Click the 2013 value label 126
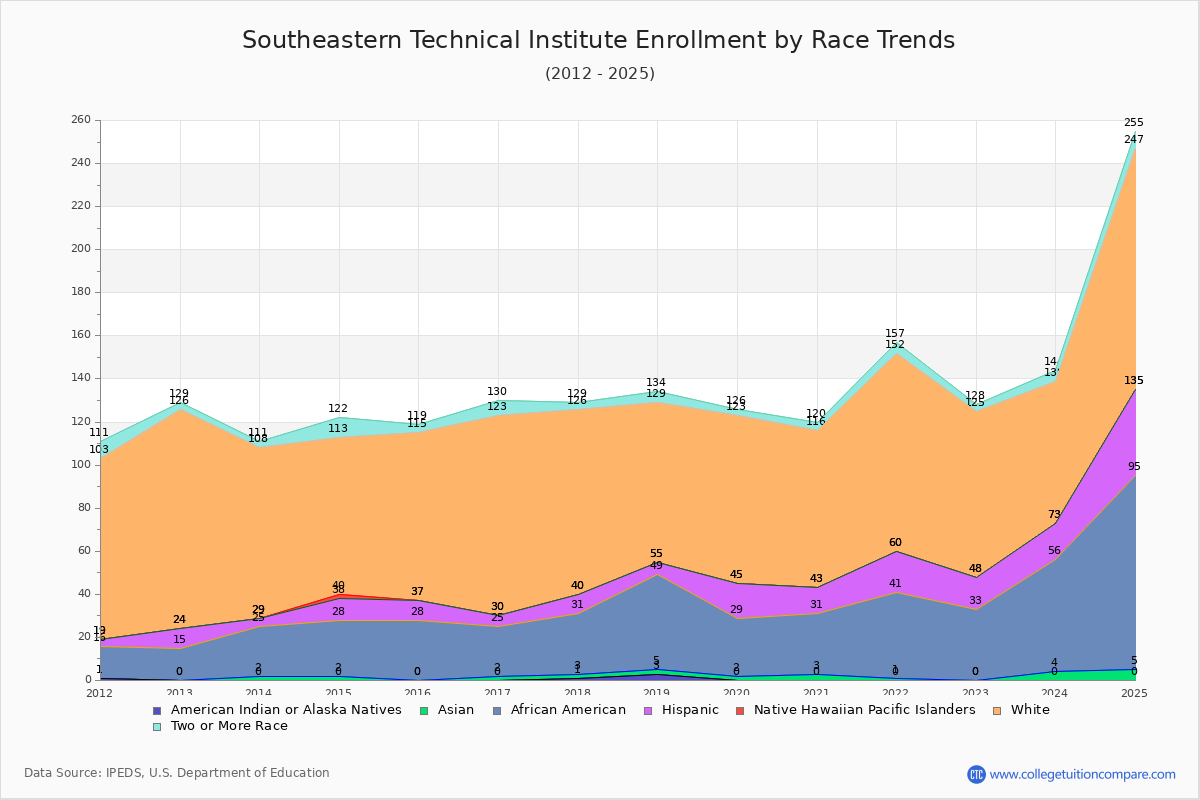 [x=179, y=401]
